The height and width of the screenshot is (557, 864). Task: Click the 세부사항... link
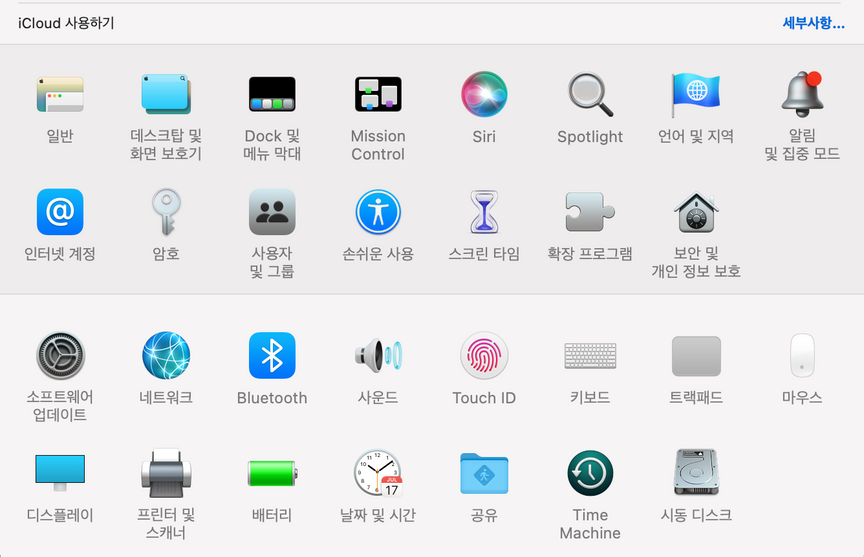point(813,23)
